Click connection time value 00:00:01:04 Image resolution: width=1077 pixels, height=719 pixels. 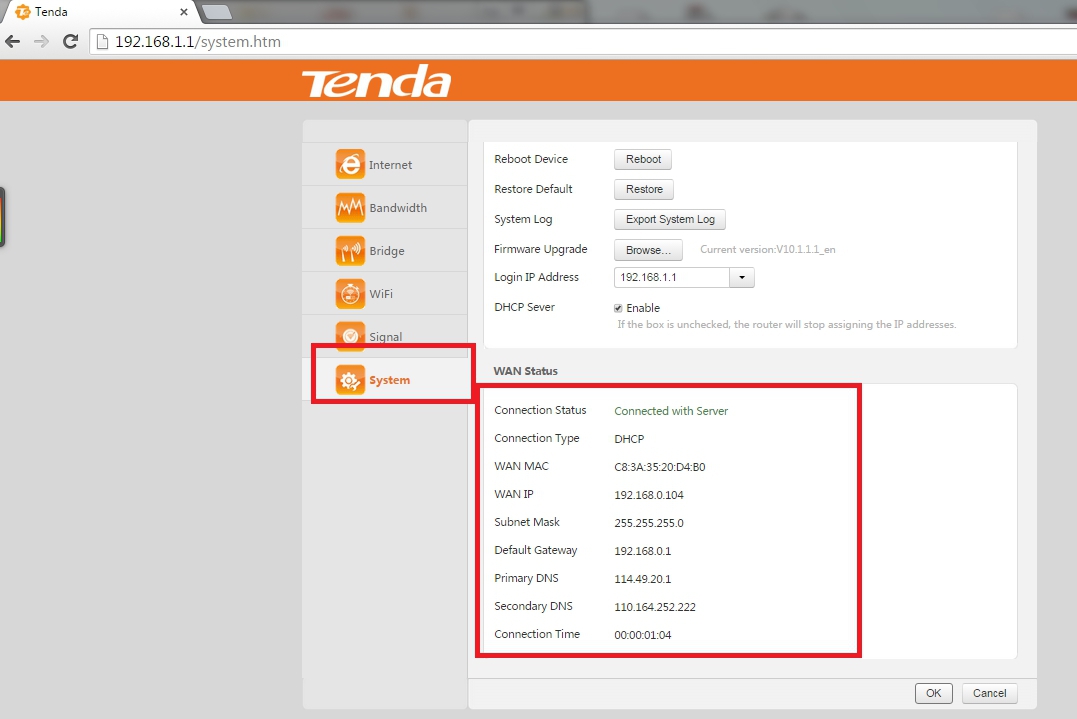[643, 635]
